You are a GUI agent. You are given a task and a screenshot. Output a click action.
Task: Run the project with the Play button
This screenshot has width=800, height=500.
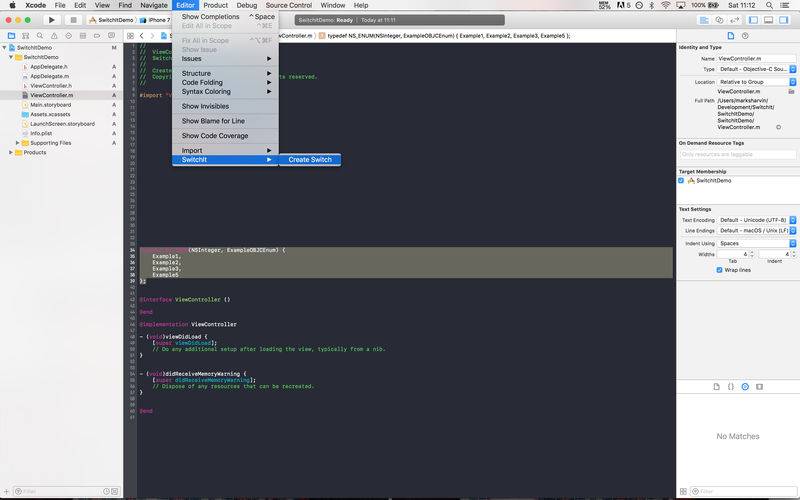(x=51, y=20)
